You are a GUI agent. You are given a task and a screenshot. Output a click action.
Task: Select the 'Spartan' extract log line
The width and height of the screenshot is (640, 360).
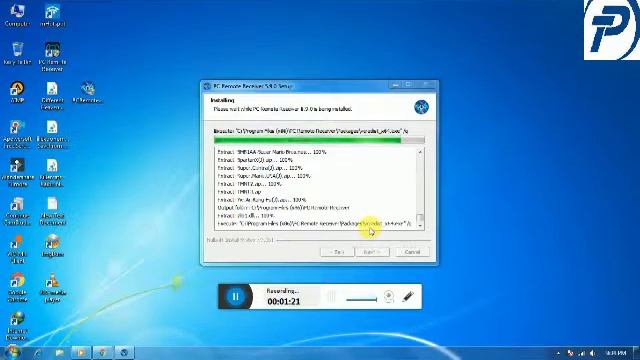point(255,160)
